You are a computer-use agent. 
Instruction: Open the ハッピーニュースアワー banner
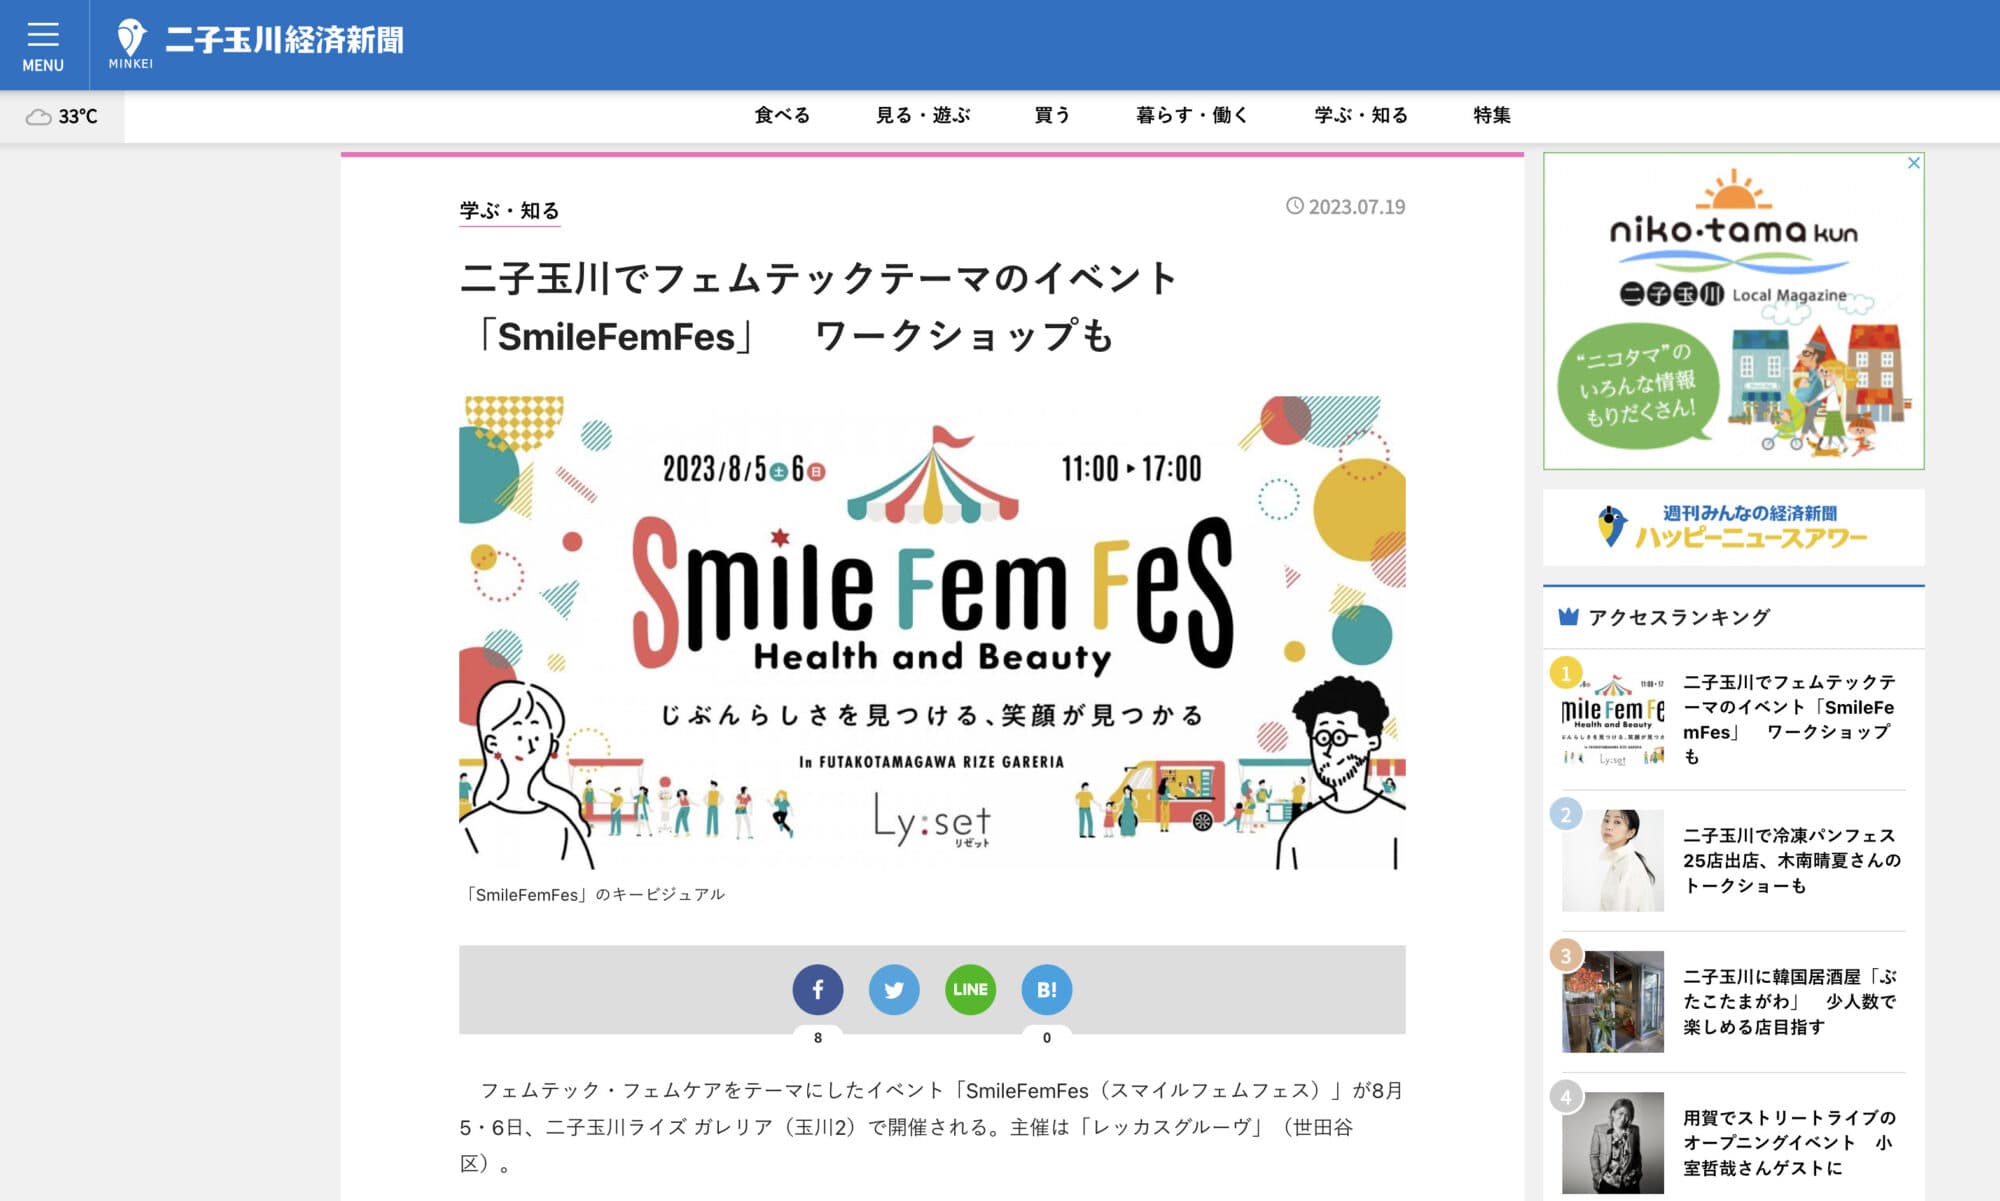(1733, 527)
